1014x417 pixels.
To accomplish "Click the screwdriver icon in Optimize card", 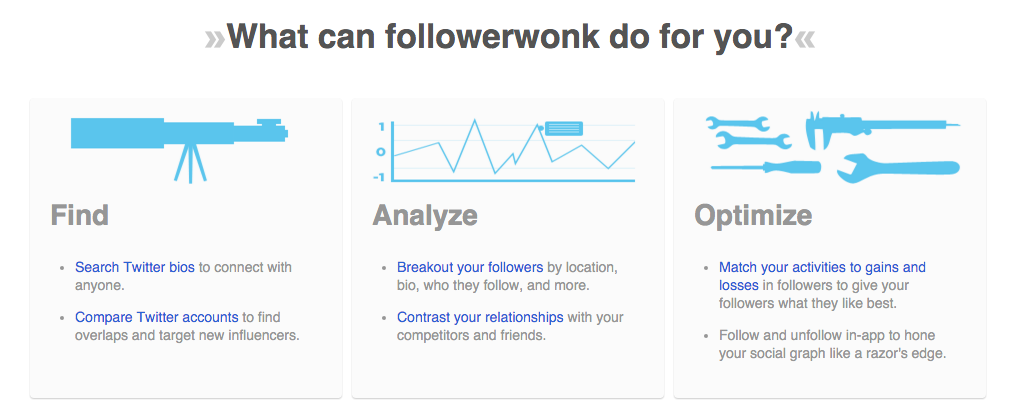I will coord(766,167).
